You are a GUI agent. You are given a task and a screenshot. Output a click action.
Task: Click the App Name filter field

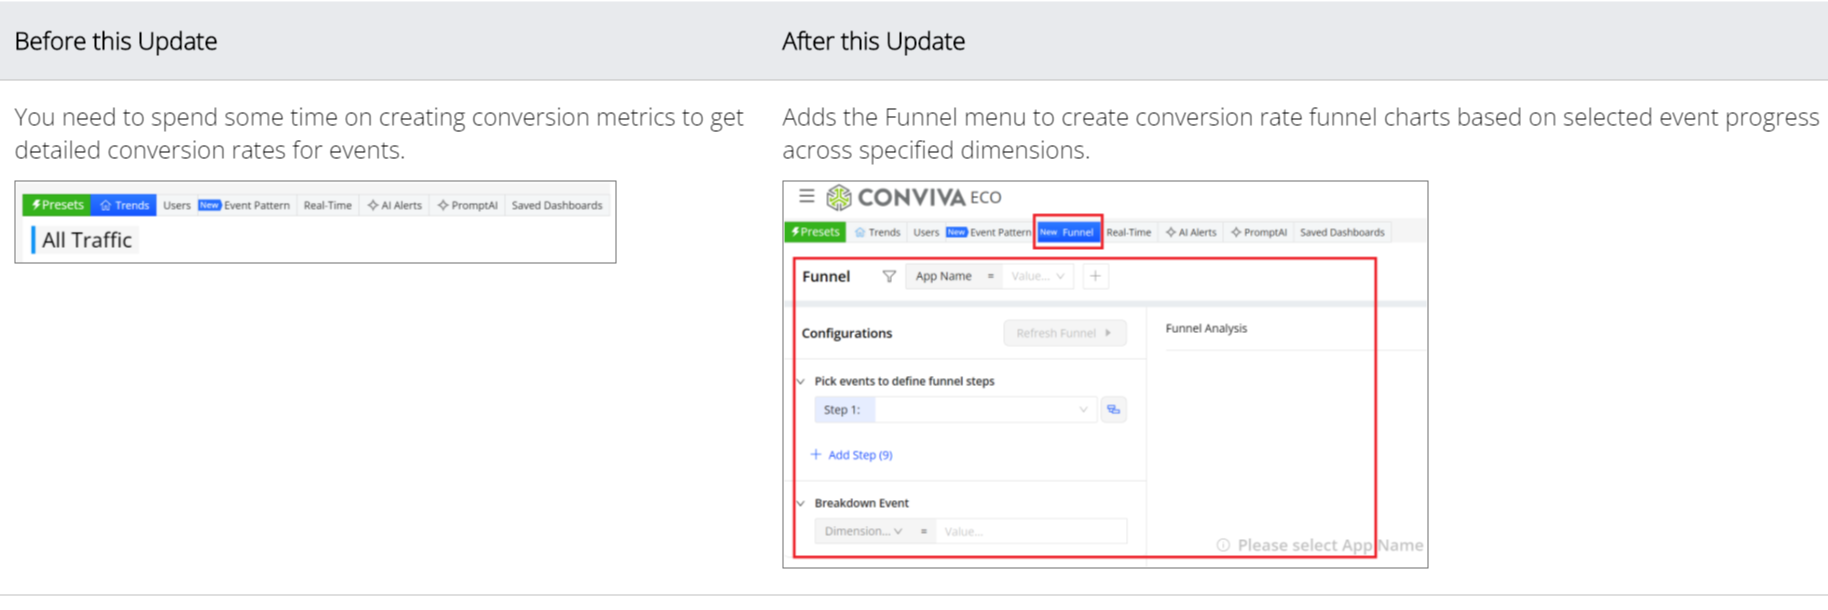point(943,277)
